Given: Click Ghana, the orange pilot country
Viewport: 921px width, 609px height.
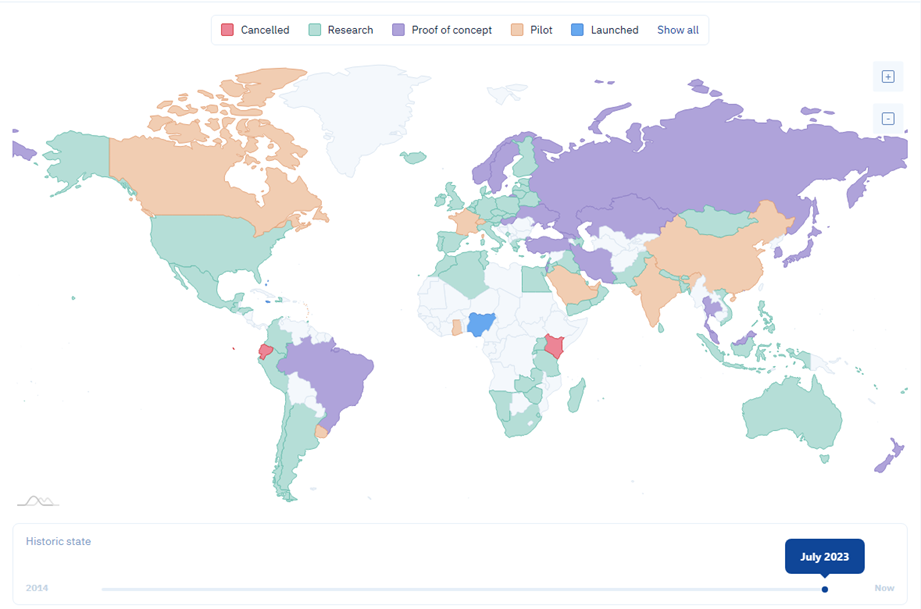Looking at the screenshot, I should coord(457,328).
